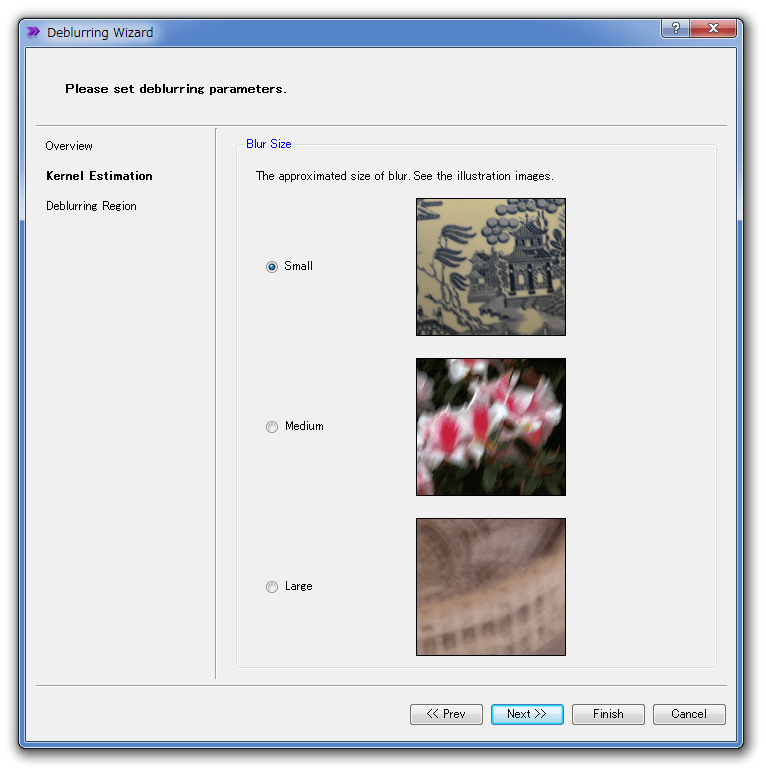The image size is (766, 771).
Task: Click the Blur Size group label
Action: 268,144
